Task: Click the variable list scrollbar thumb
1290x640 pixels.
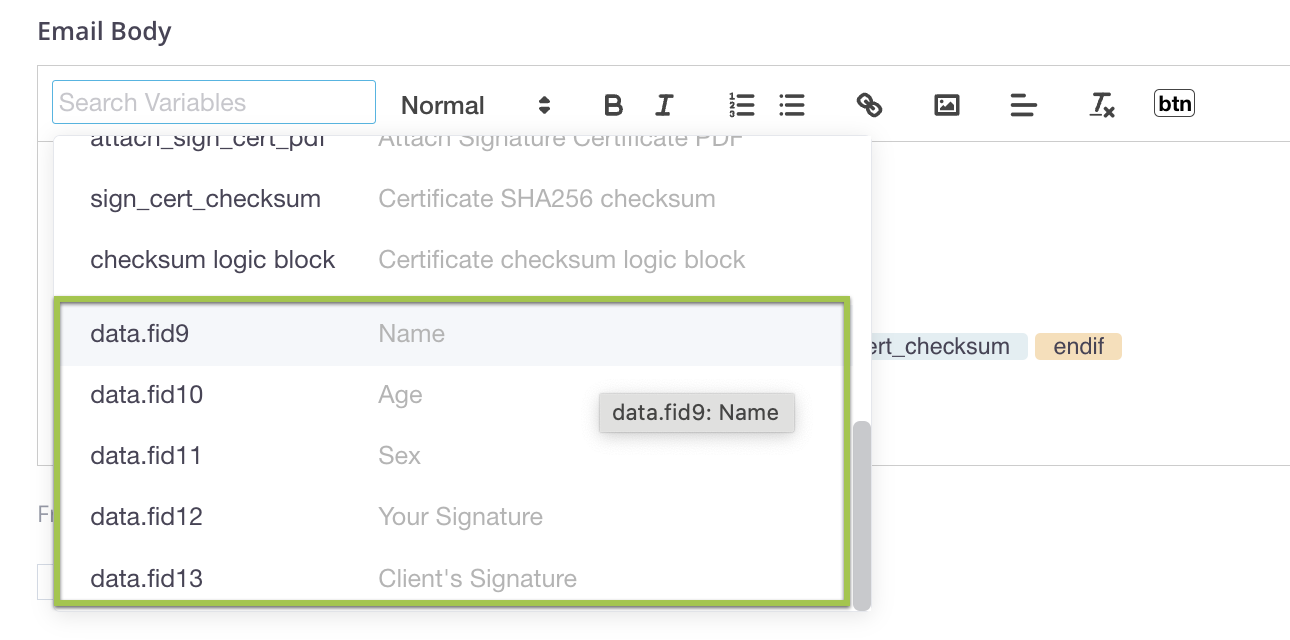Action: [861, 514]
